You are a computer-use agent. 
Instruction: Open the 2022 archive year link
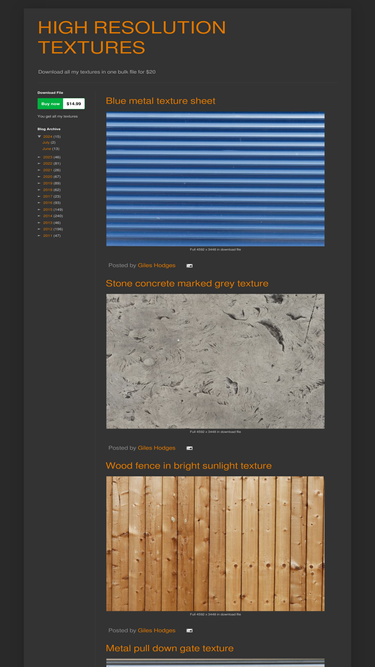48,164
